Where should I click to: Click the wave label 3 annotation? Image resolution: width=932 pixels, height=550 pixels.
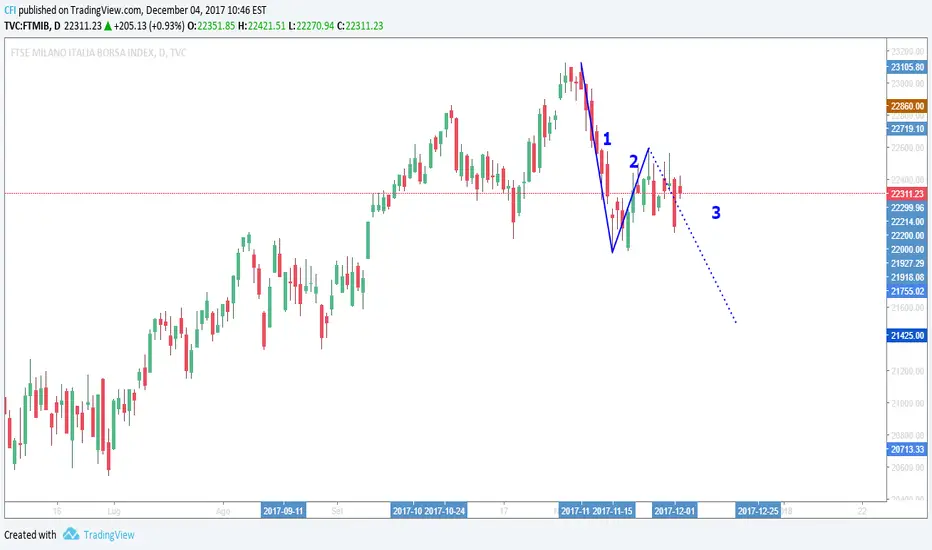pos(716,212)
